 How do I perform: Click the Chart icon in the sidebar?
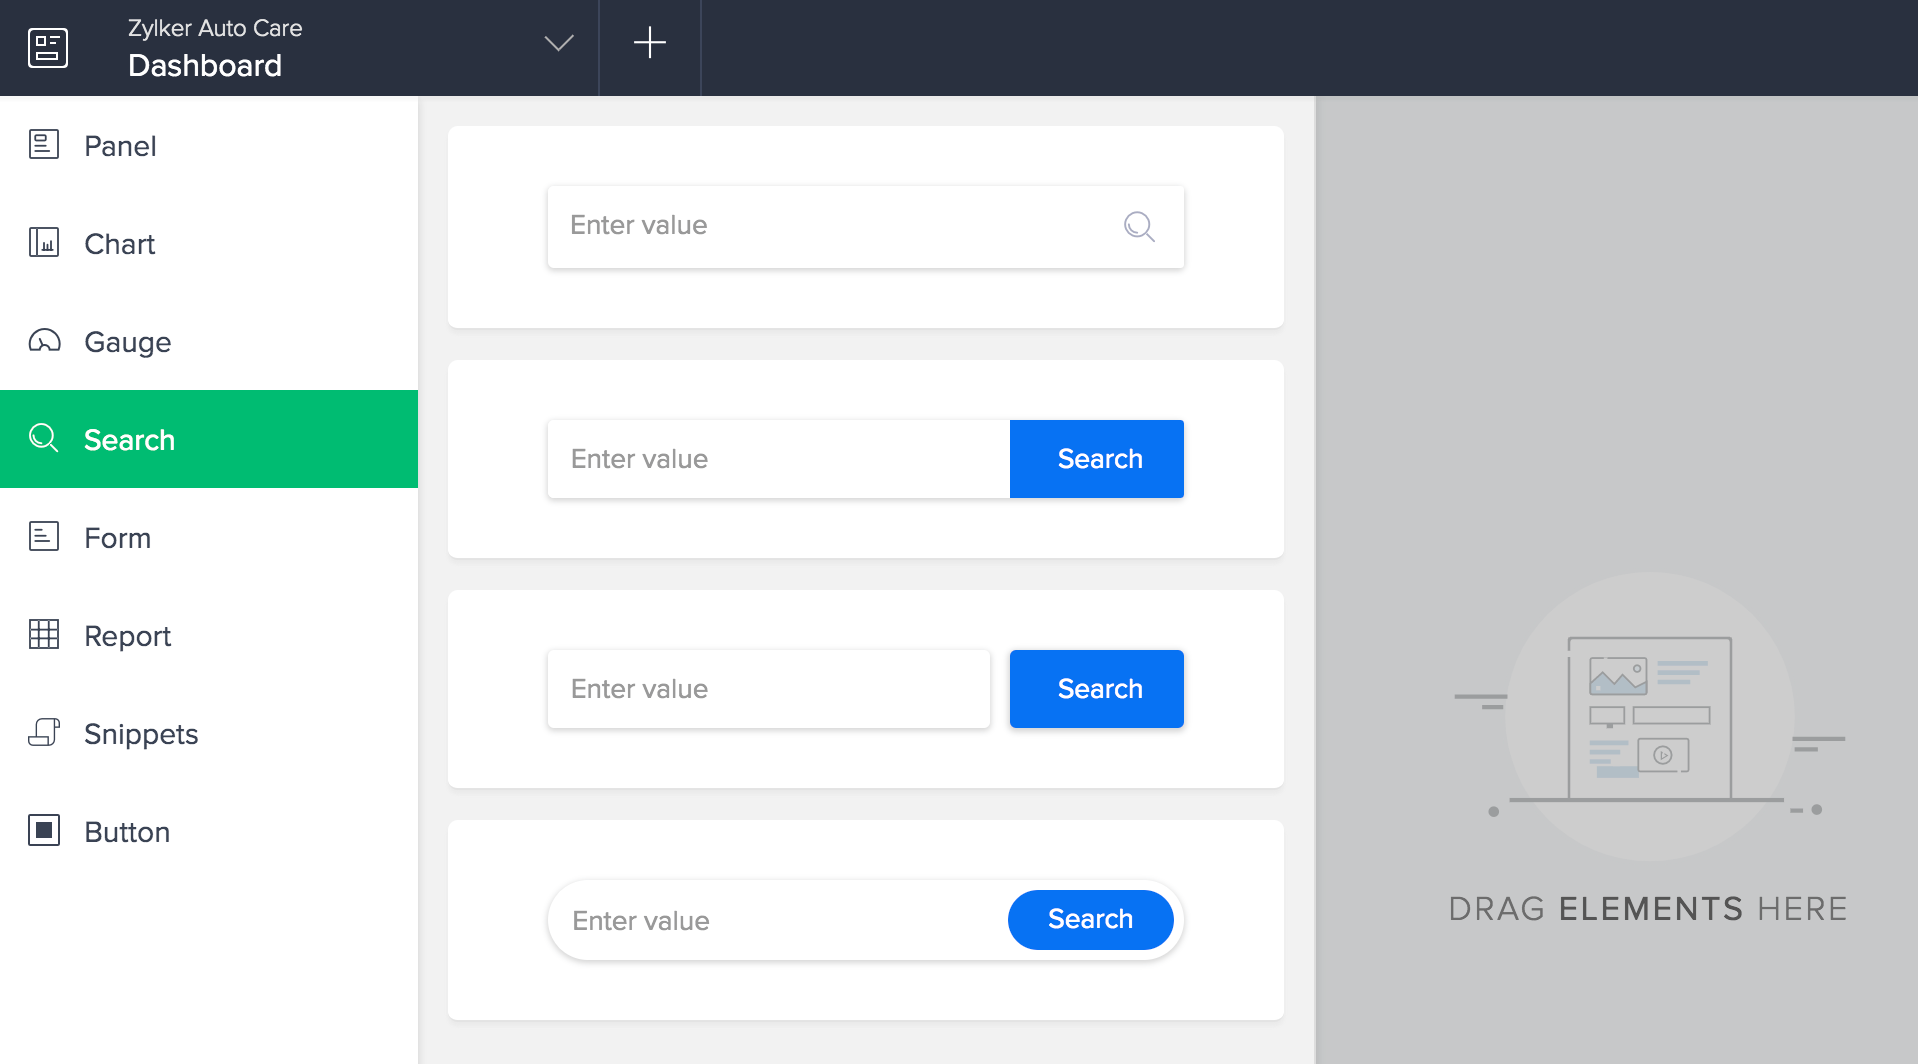coord(44,243)
